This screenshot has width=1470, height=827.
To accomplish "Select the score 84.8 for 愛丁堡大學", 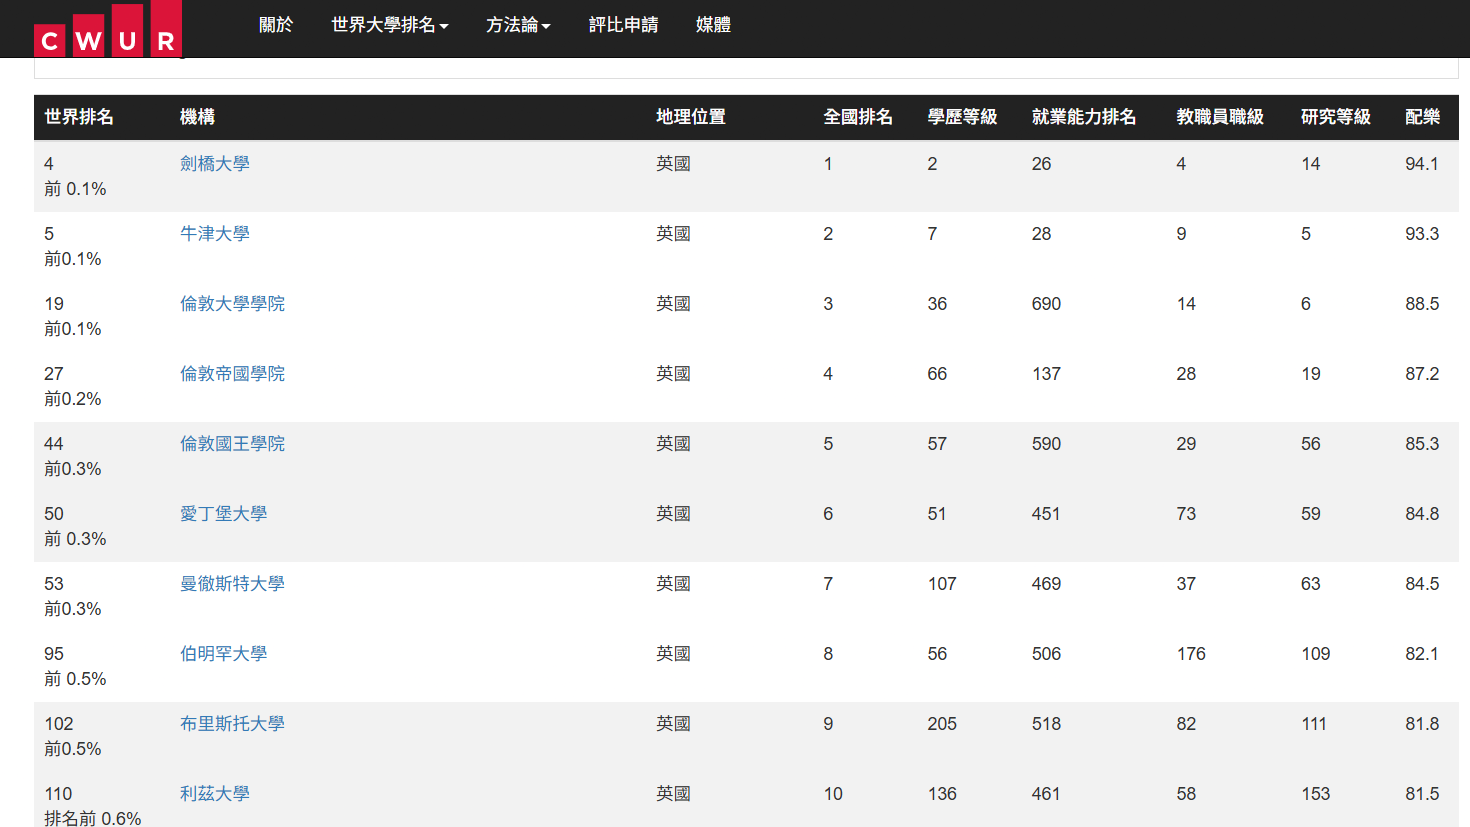I will (1422, 514).
